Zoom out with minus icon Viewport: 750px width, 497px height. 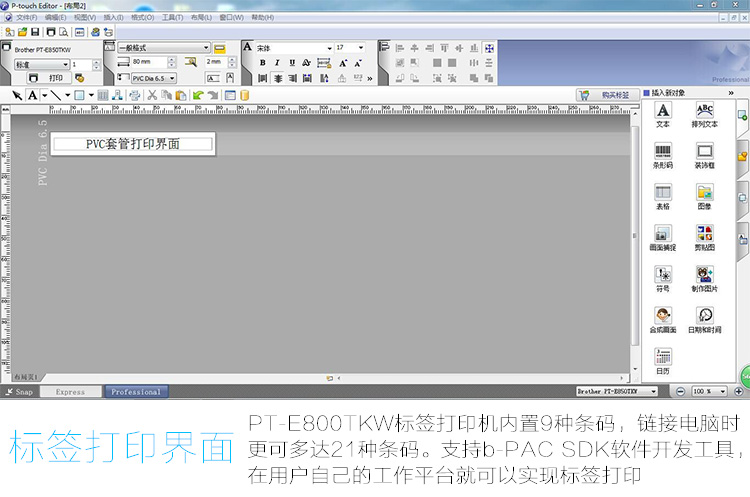pyautogui.click(x=680, y=391)
